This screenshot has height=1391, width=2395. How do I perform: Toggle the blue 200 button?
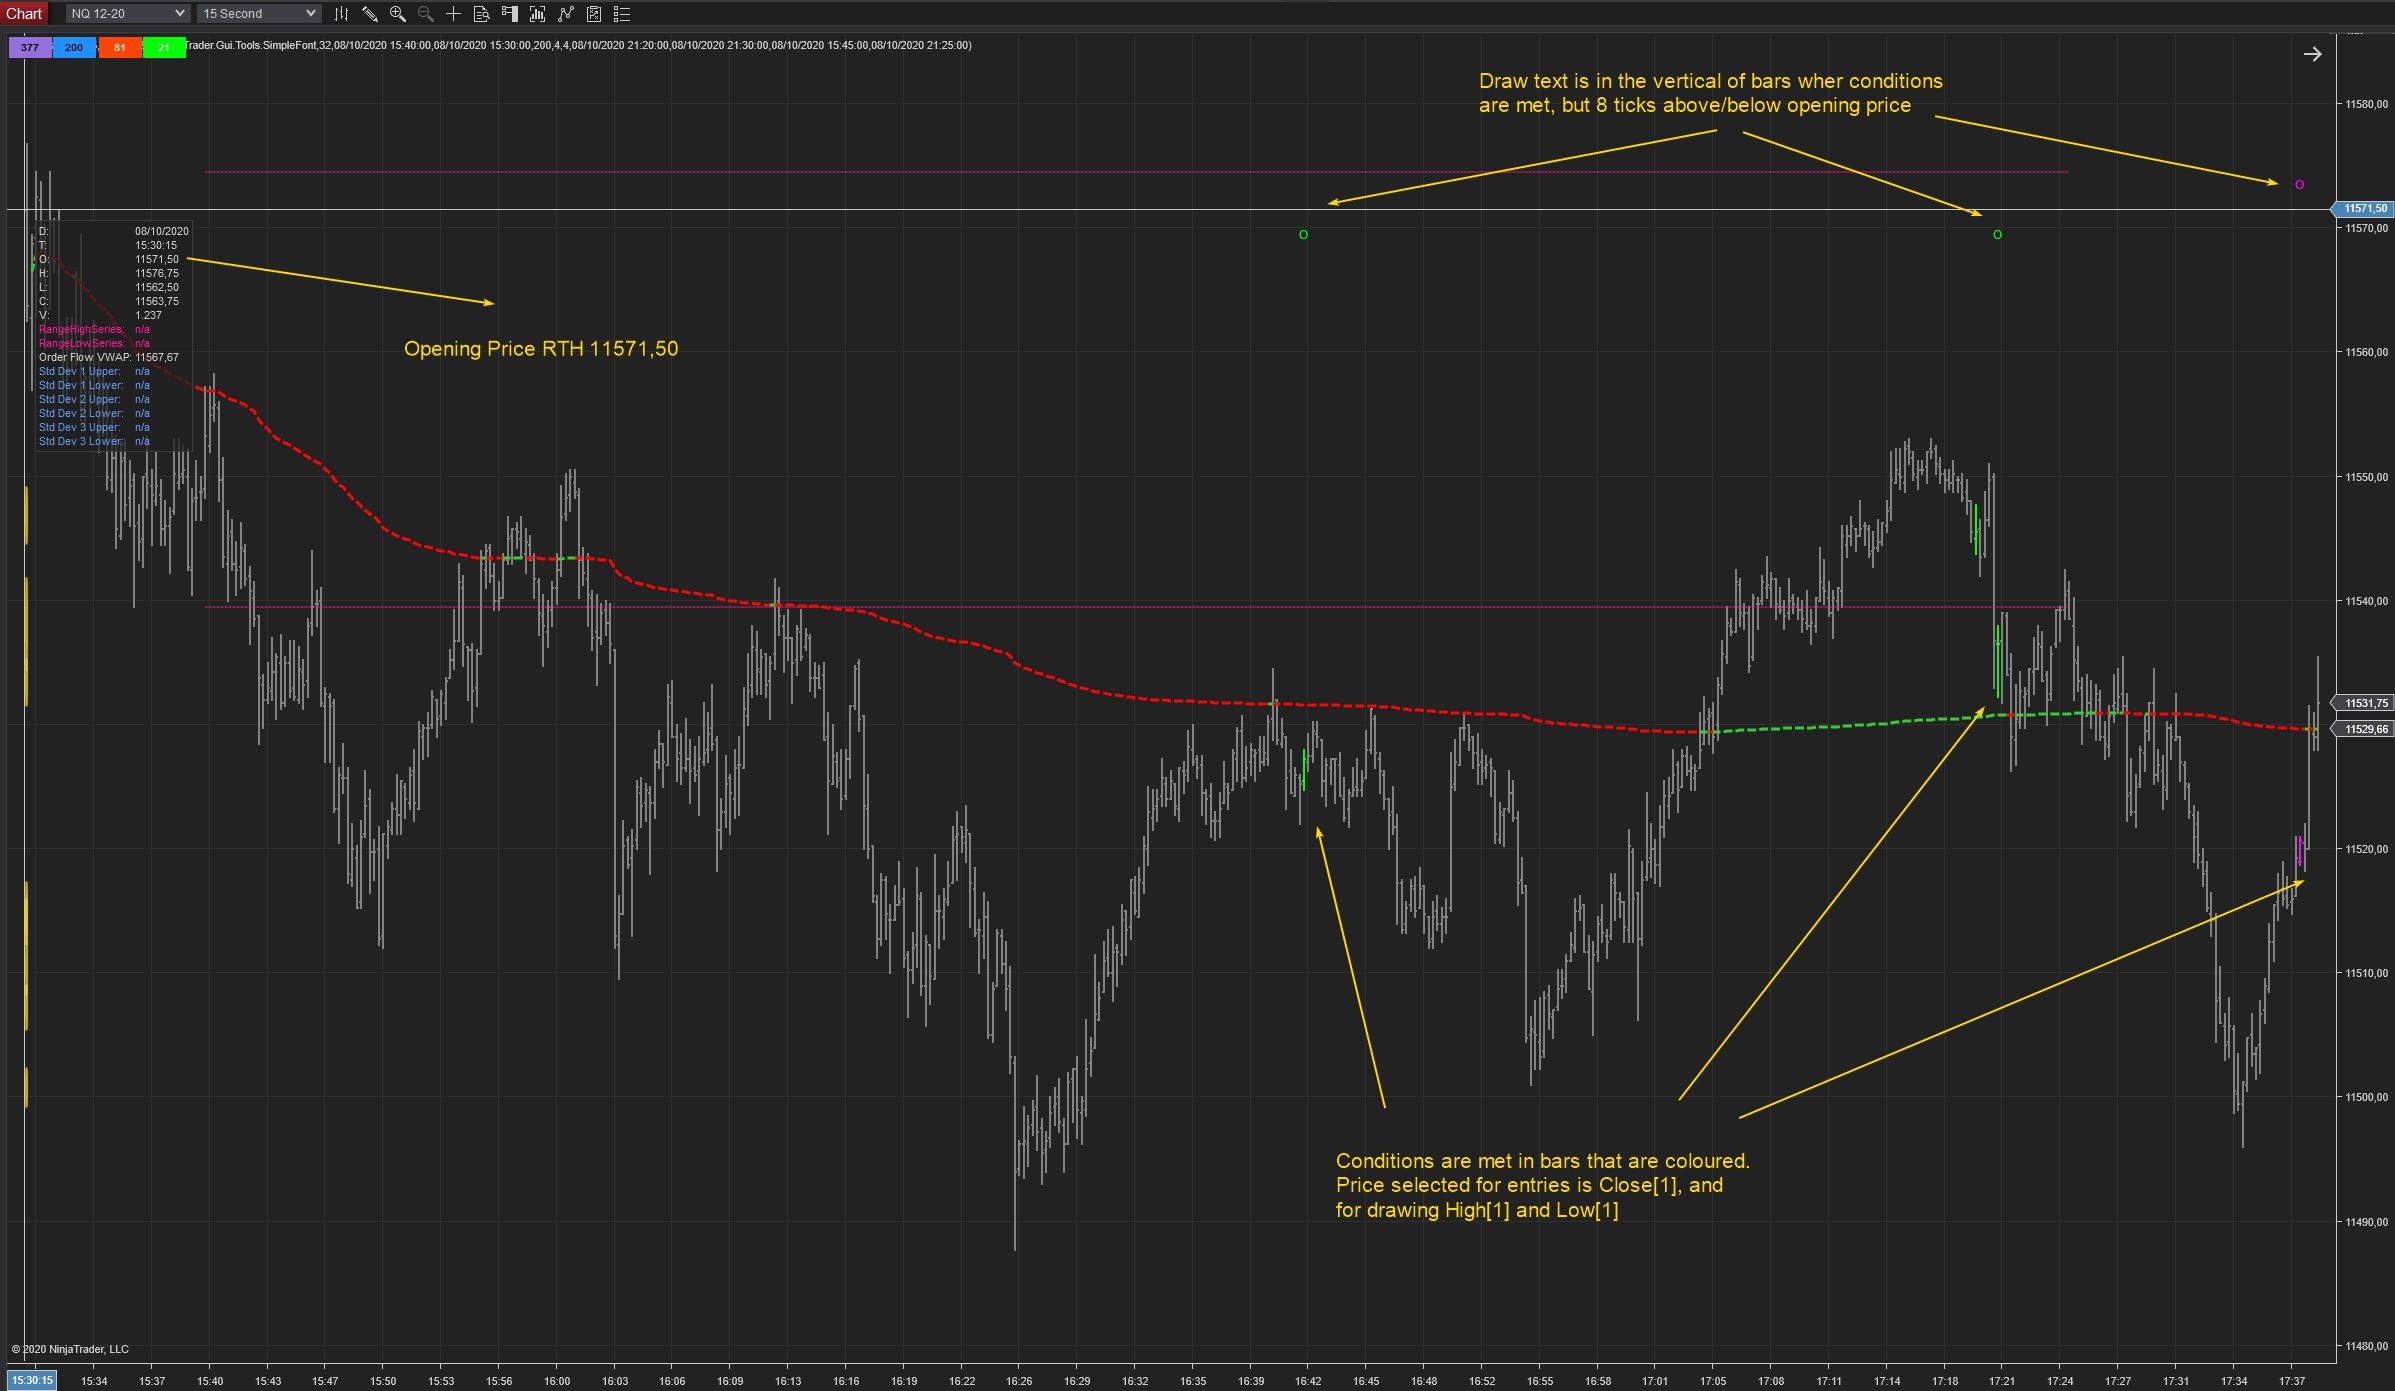74,47
